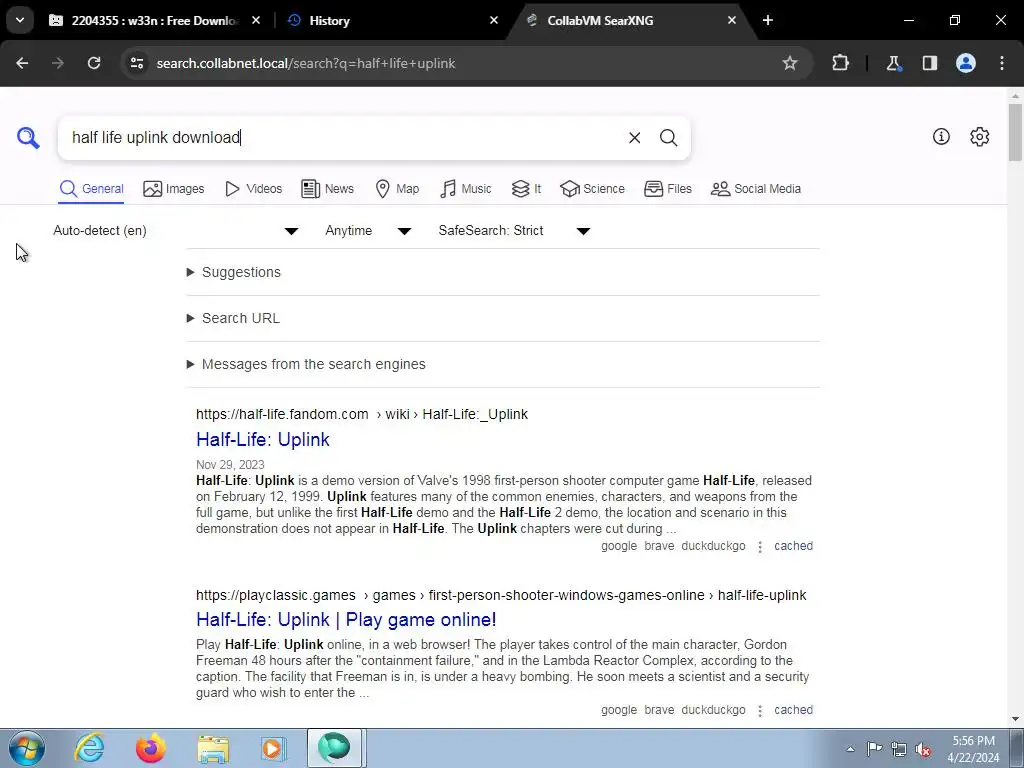1024x768 pixels.
Task: Clear the search query with X
Action: (x=634, y=138)
